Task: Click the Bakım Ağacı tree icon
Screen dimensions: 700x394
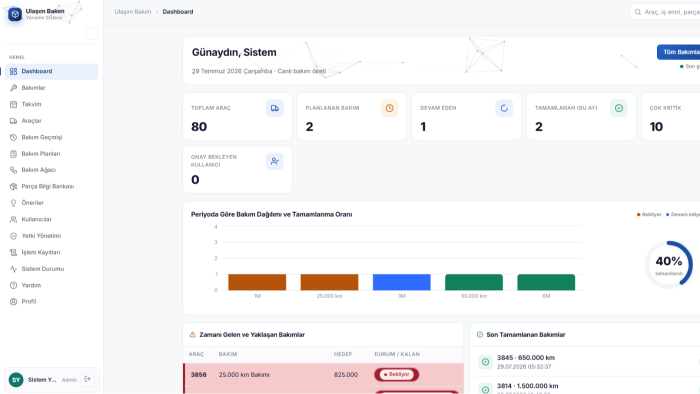Action: tap(13, 170)
